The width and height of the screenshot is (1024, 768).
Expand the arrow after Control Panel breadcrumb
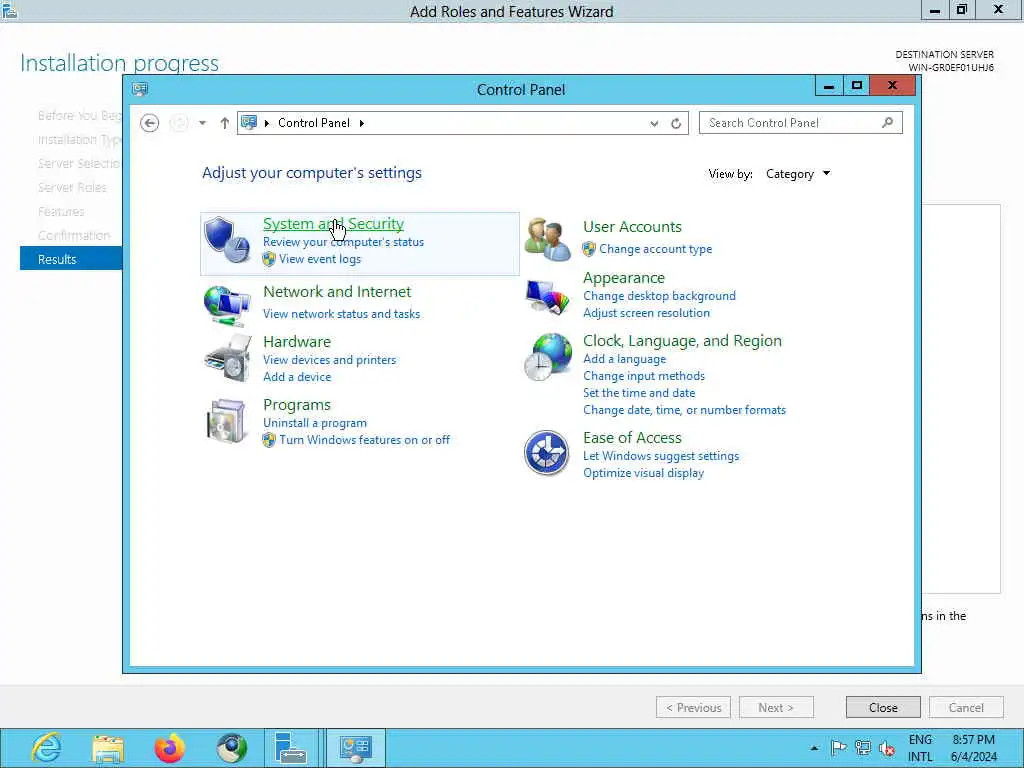click(x=362, y=123)
